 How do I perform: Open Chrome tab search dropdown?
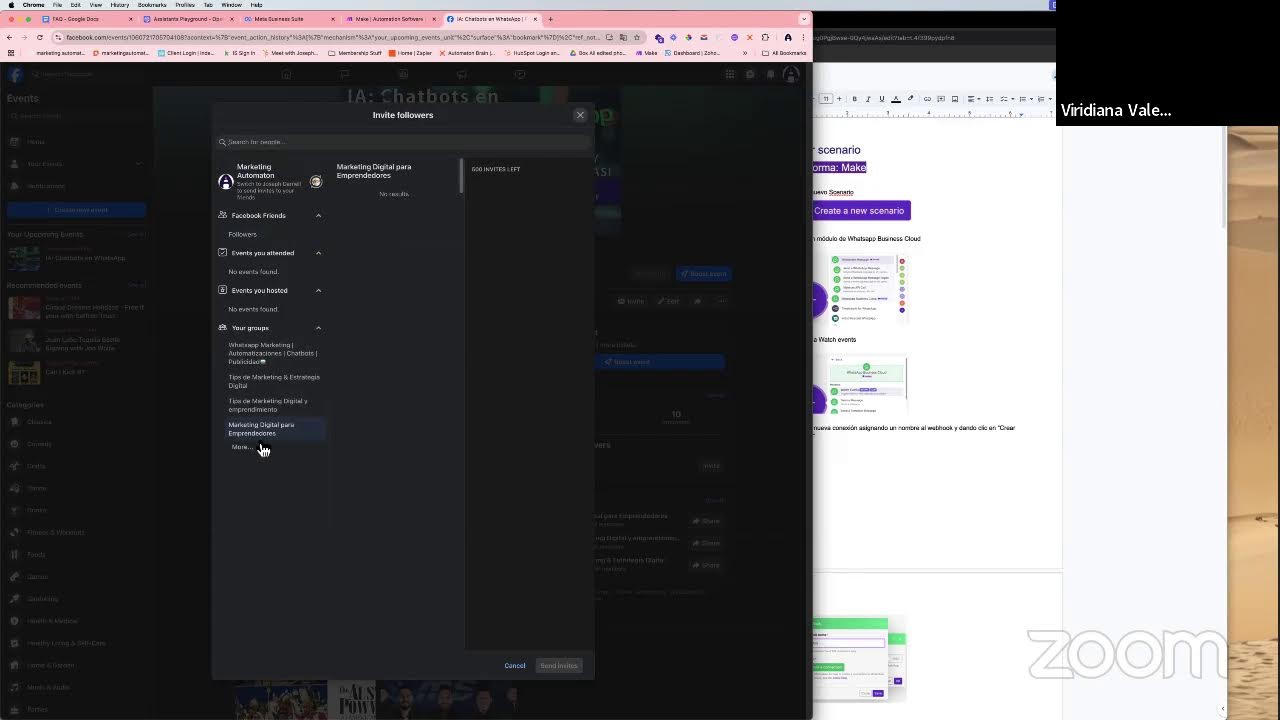pos(804,19)
